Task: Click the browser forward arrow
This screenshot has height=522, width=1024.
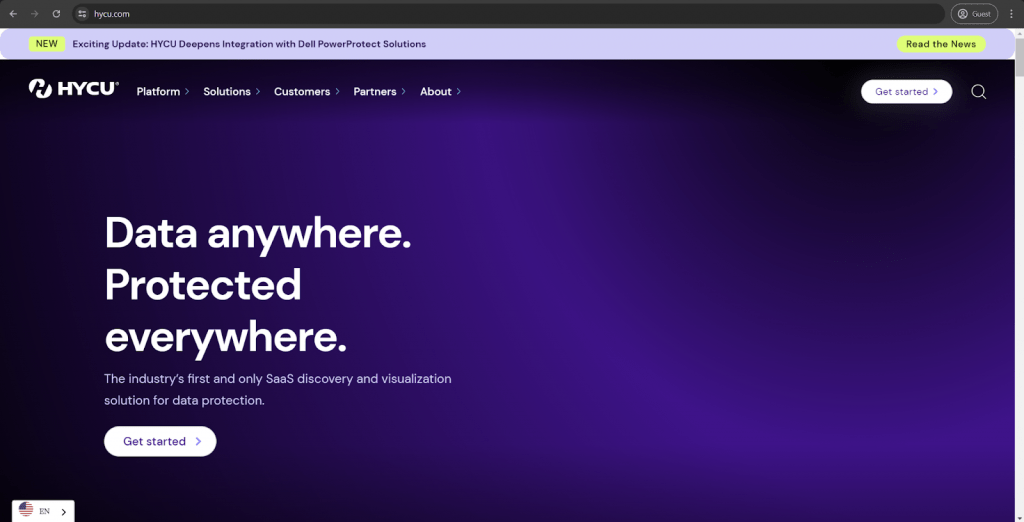Action: (x=35, y=14)
